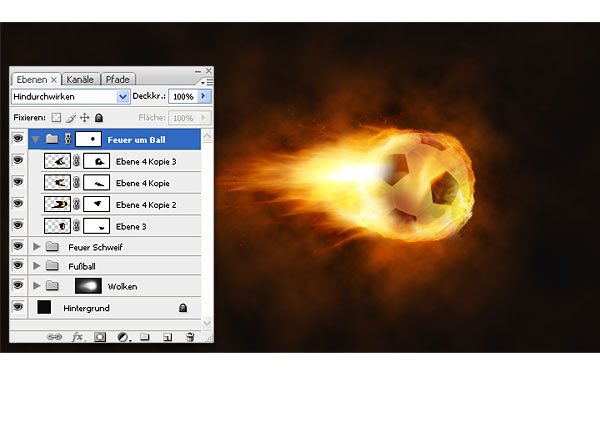Collapse the Feuer um Ball group
Image resolution: width=600 pixels, height=427 pixels.
pyautogui.click(x=36, y=139)
